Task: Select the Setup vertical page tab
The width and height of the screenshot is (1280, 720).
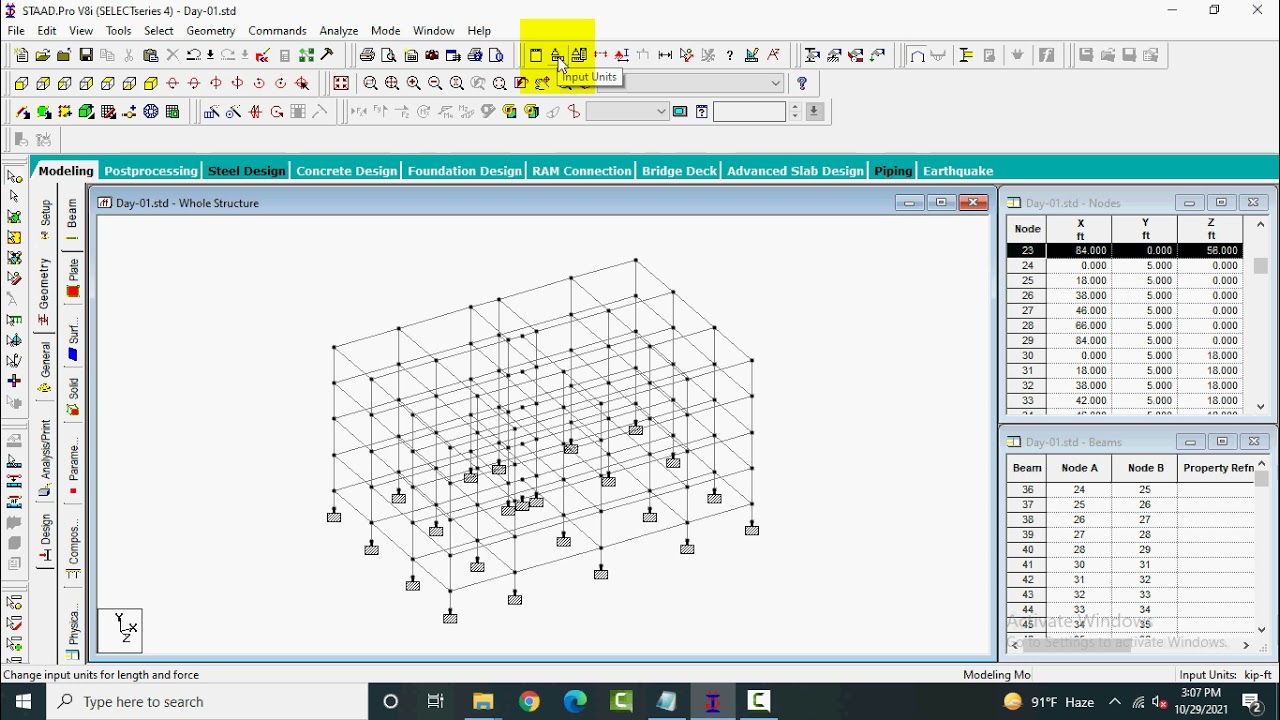Action: click(45, 219)
